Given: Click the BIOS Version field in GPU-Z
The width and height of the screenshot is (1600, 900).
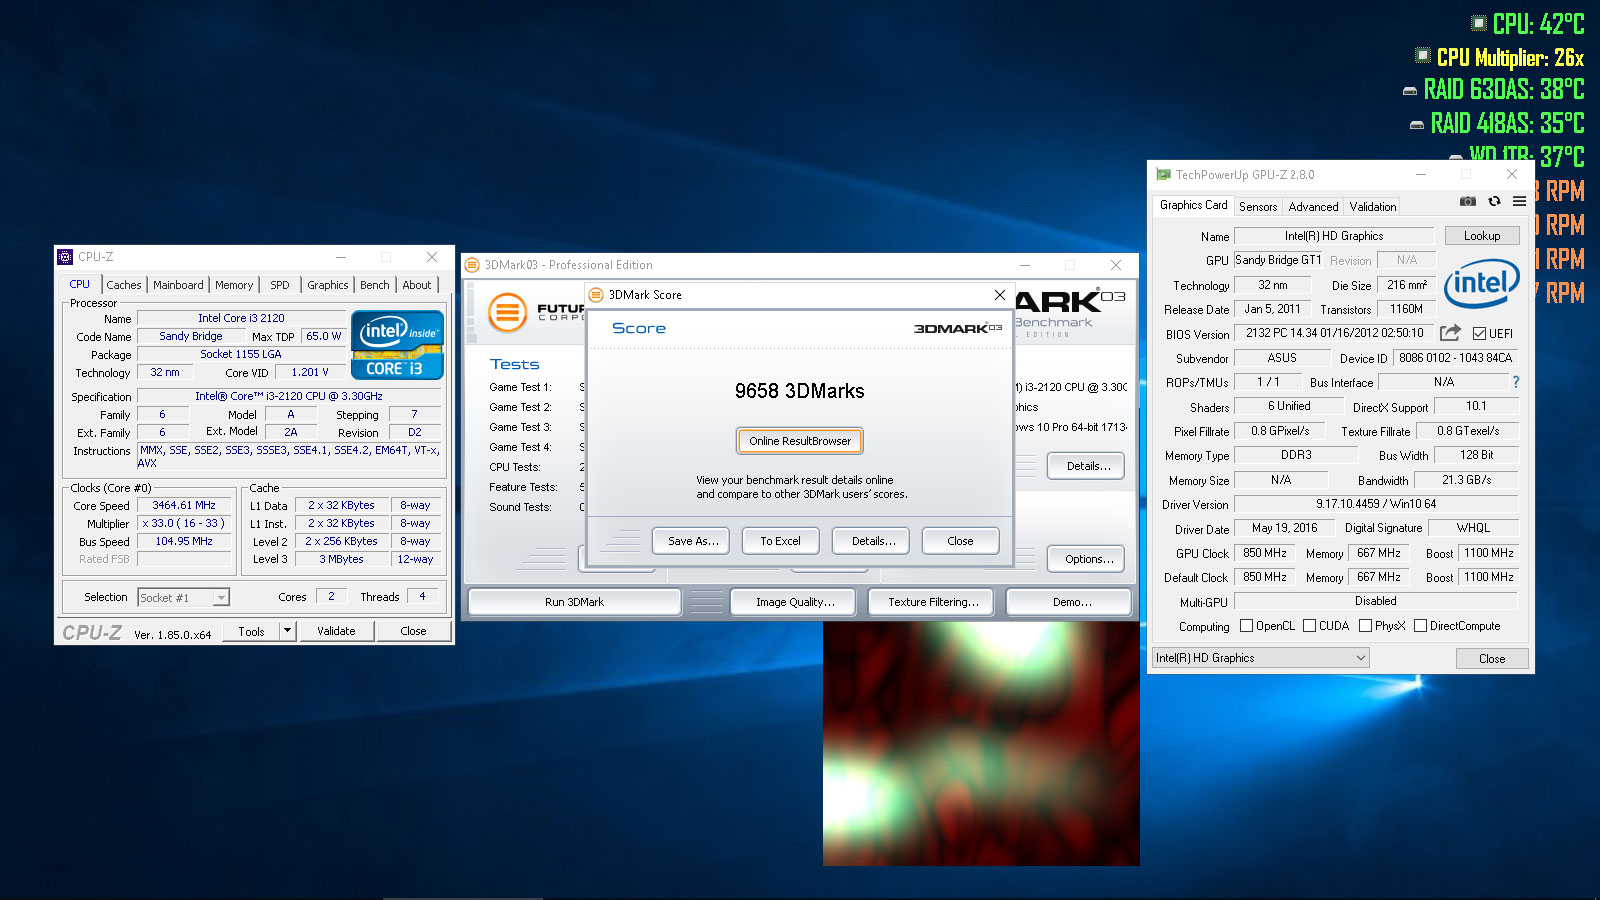Looking at the screenshot, I should (x=1335, y=333).
